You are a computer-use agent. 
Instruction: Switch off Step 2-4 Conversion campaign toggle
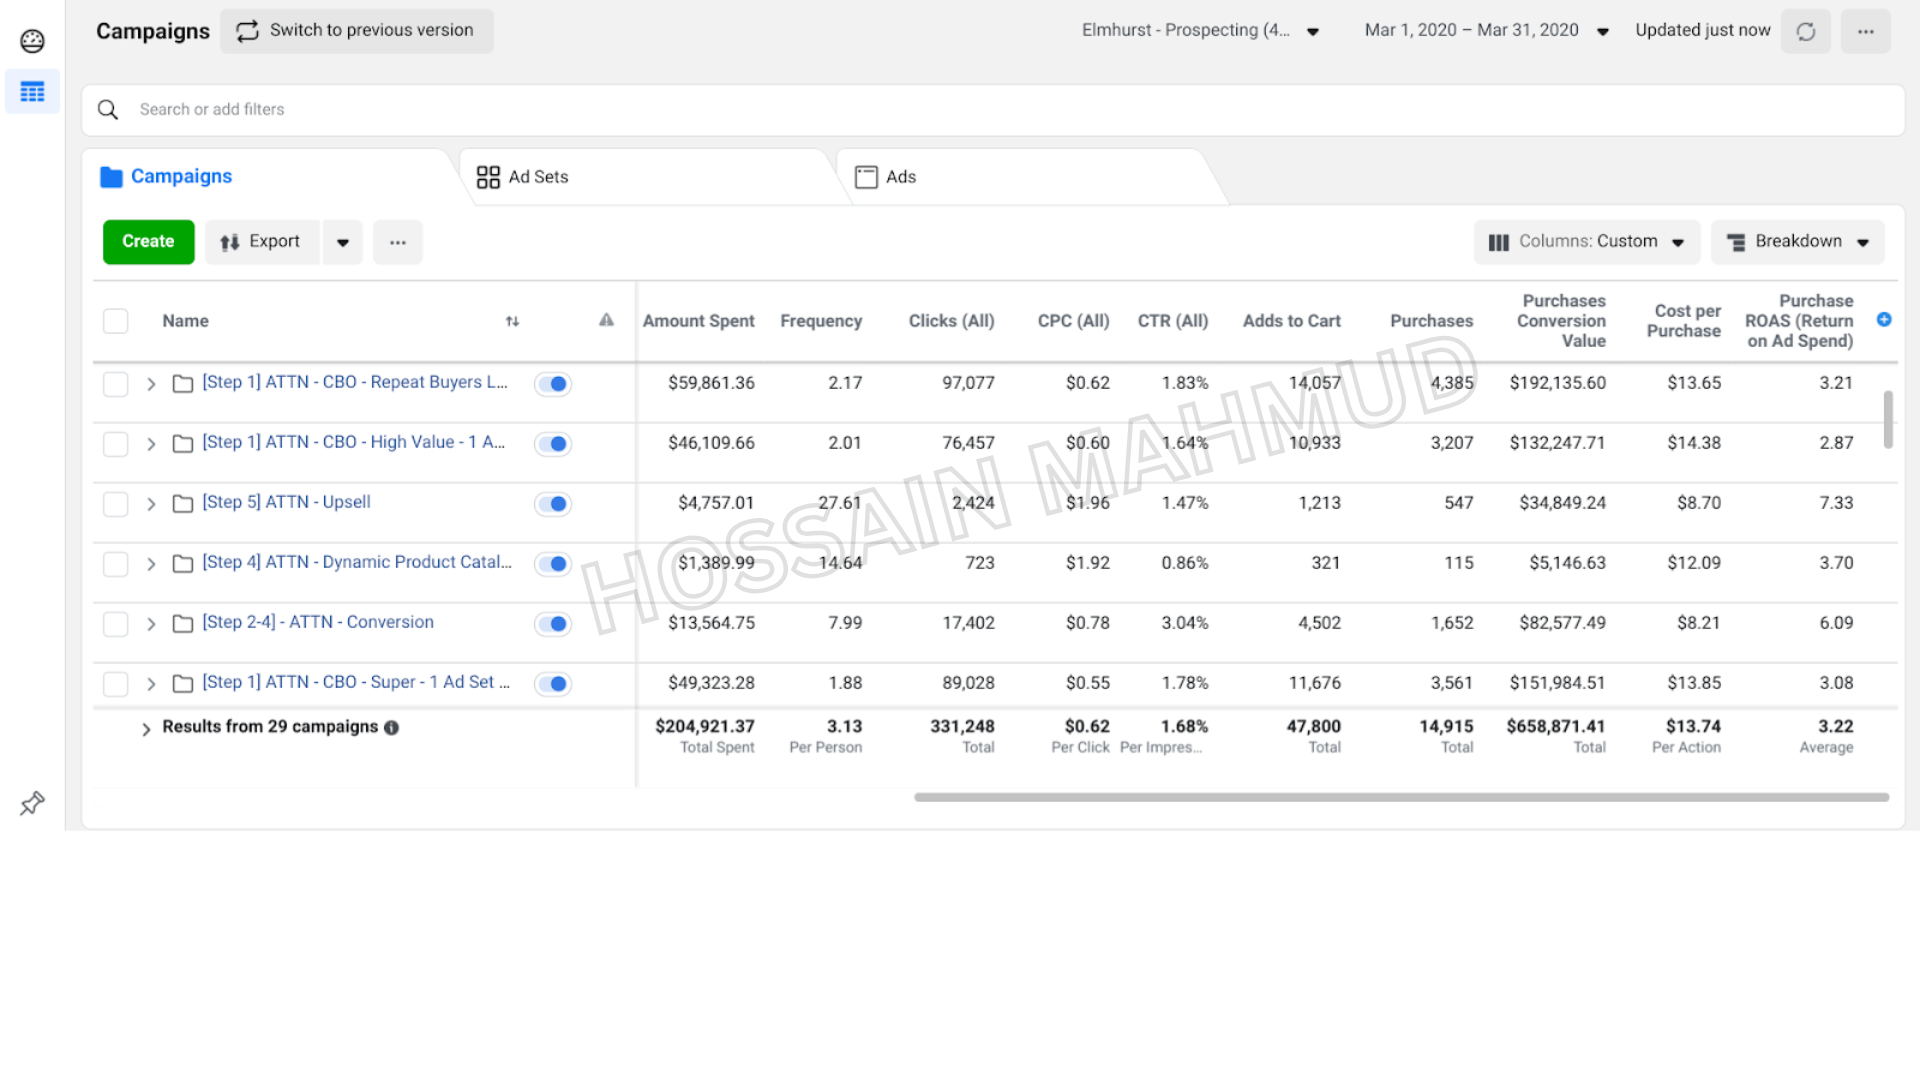pyautogui.click(x=553, y=624)
